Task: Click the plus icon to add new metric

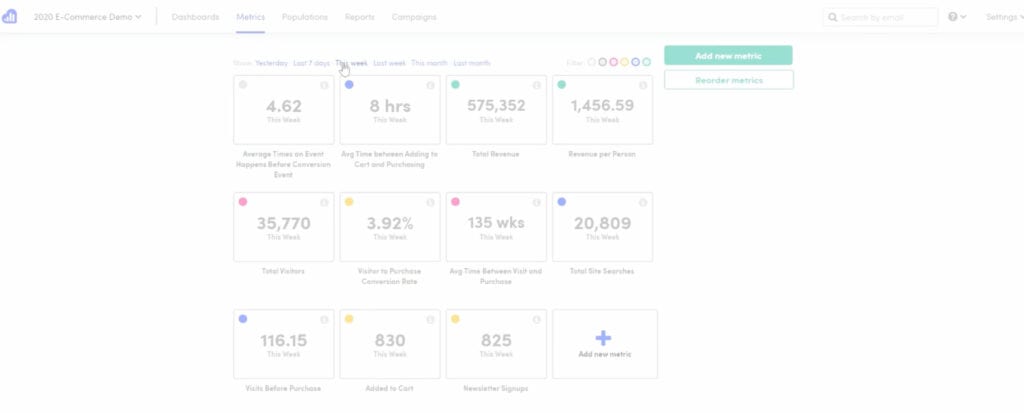Action: point(604,338)
